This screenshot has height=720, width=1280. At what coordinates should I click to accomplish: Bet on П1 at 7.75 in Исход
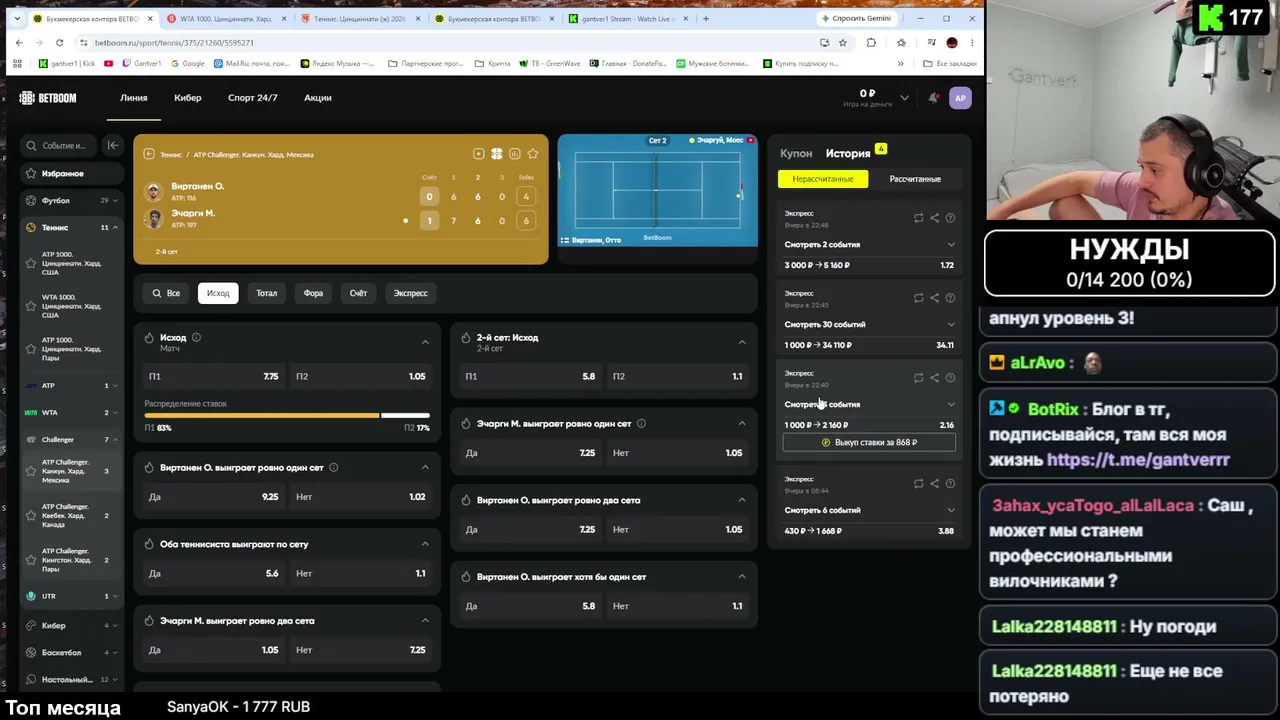pyautogui.click(x=214, y=376)
